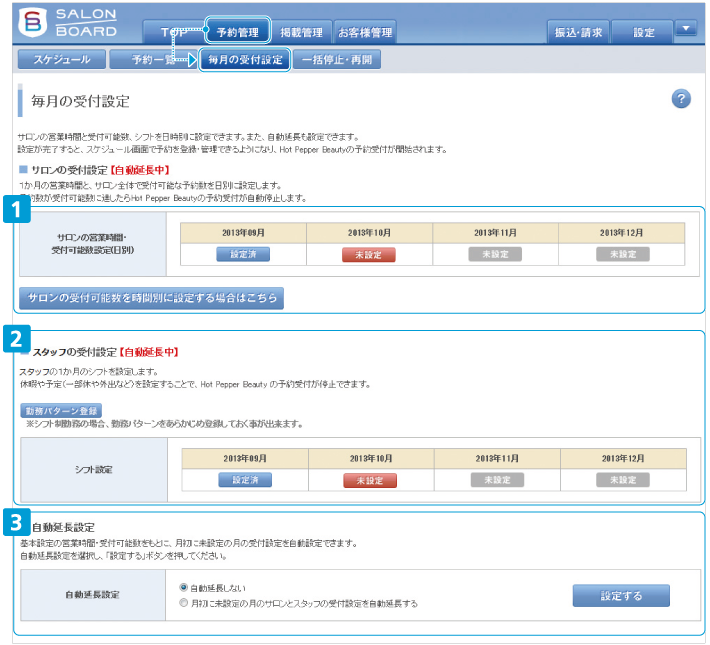
Task: Open the 一括停止・再開 sub-tab
Action: 338,59
